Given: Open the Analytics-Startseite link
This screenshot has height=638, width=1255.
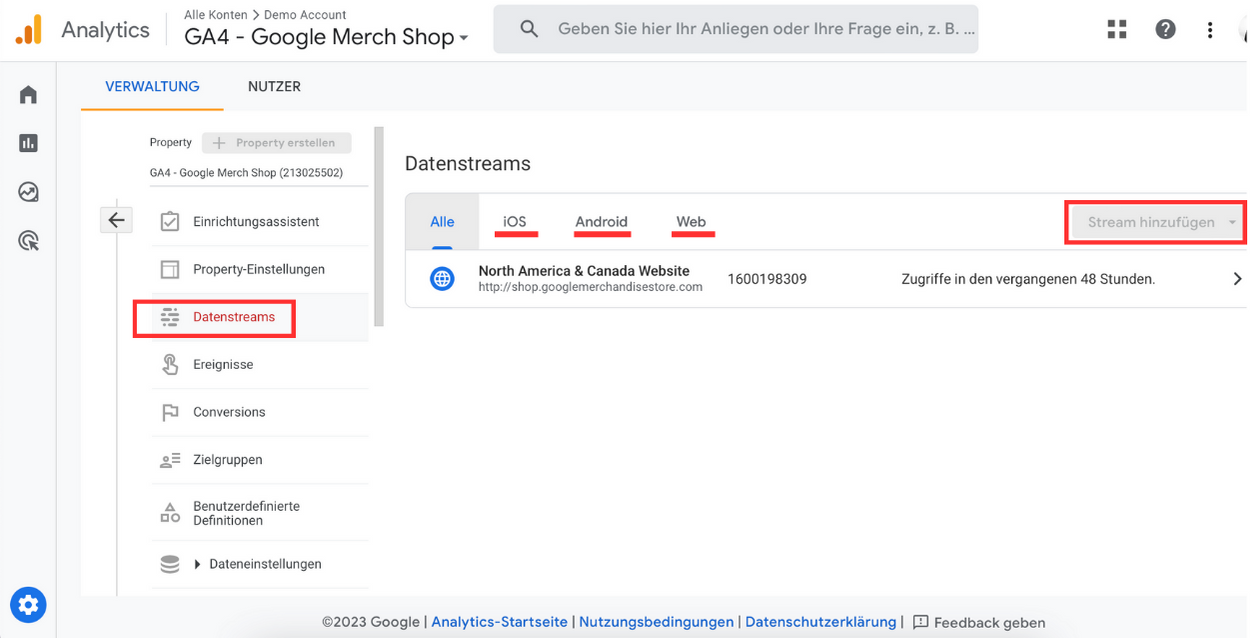Looking at the screenshot, I should coord(499,622).
